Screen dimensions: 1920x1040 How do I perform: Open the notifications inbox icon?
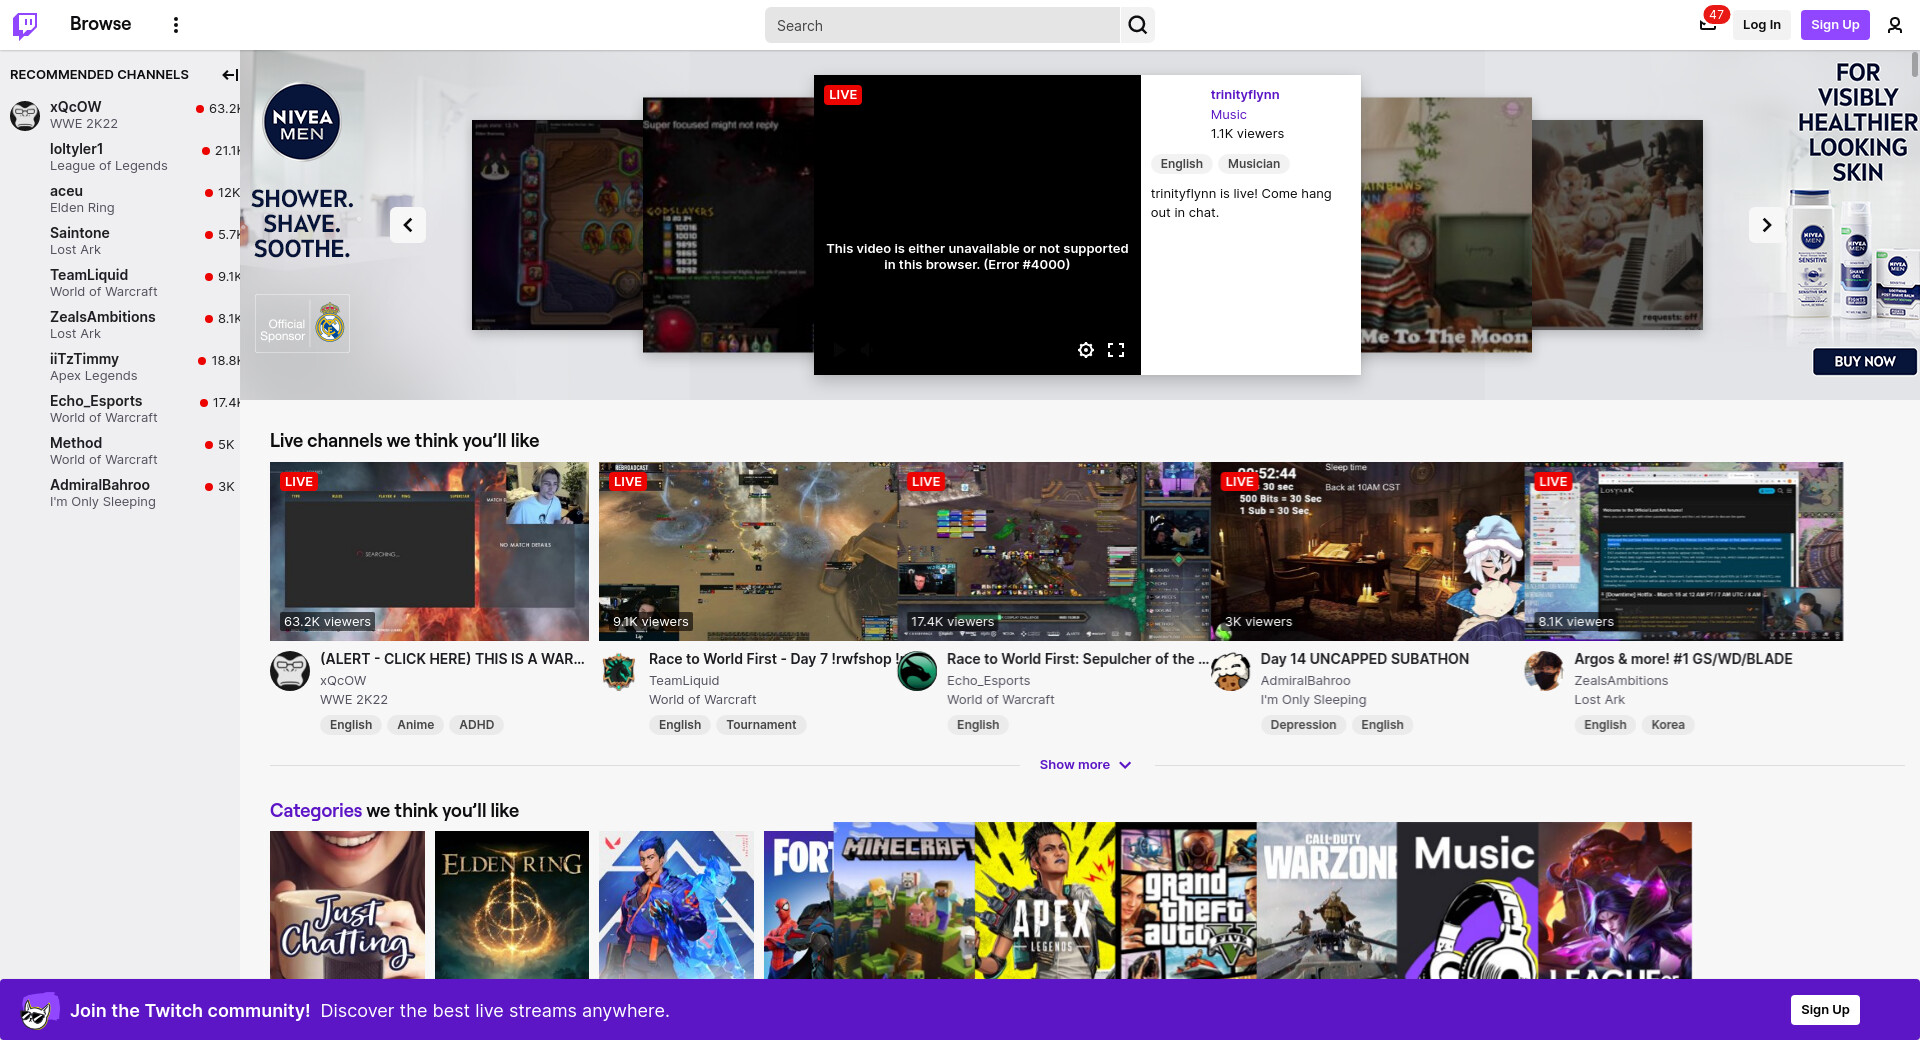coord(1708,25)
